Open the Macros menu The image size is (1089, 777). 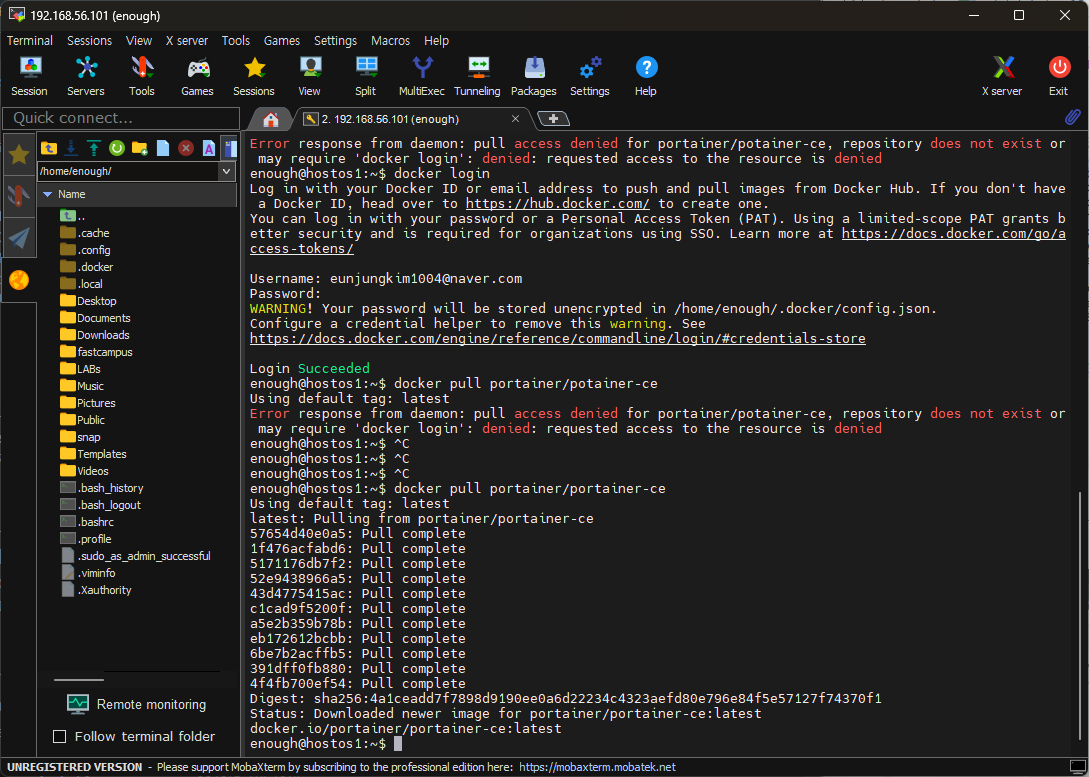[x=390, y=40]
